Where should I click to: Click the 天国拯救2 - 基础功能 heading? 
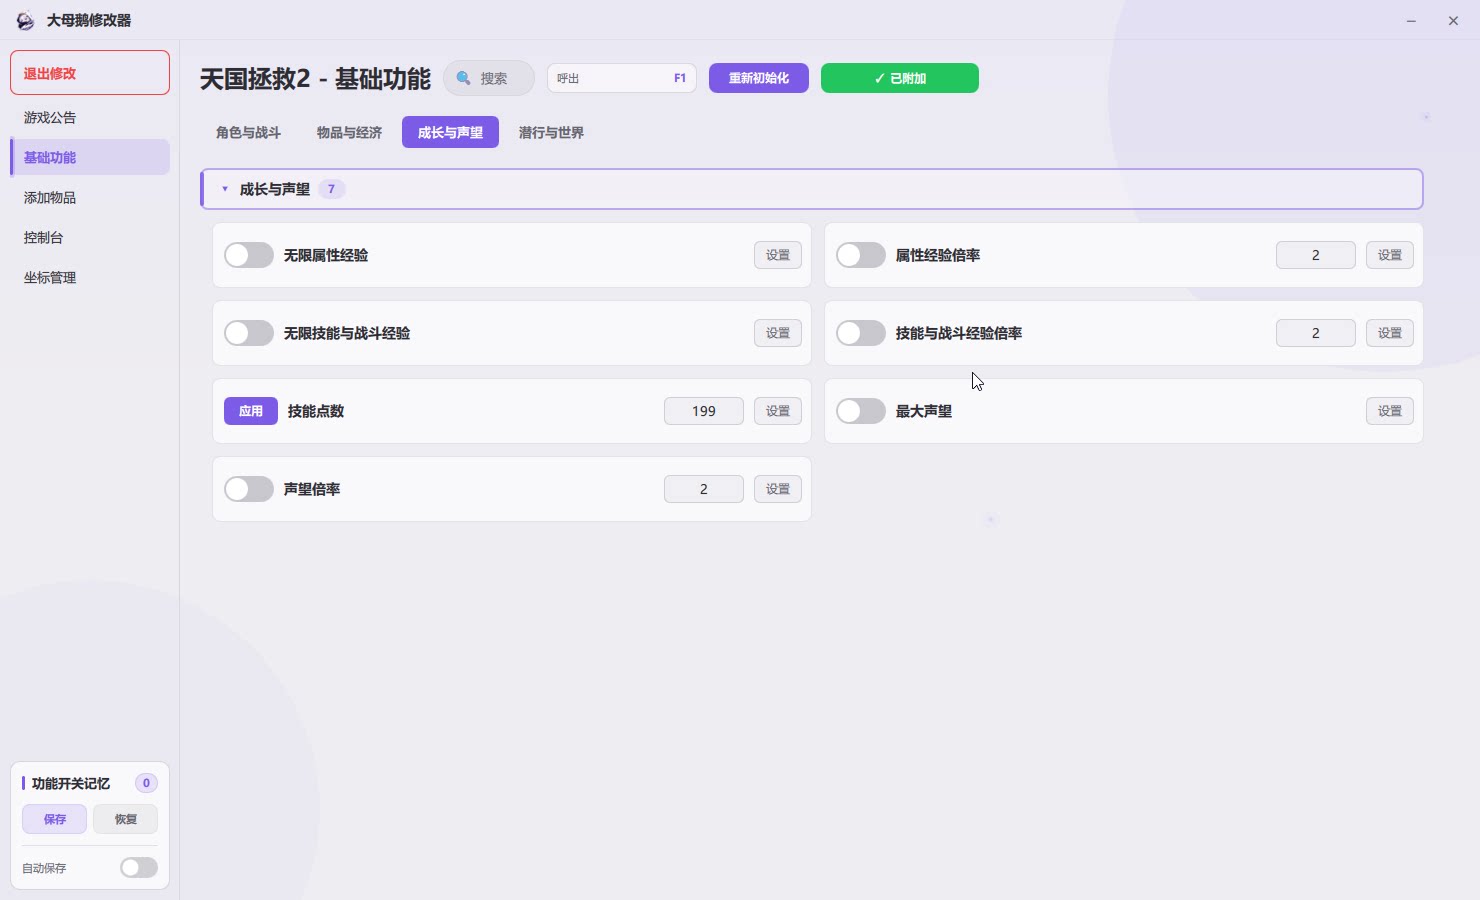[315, 79]
